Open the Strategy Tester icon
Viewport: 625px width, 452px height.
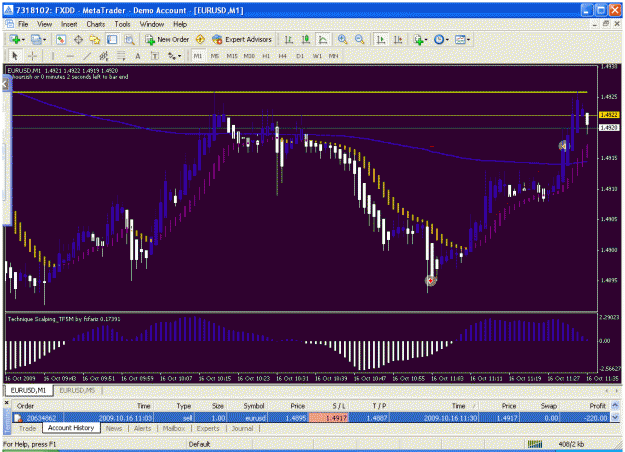(x=129, y=39)
